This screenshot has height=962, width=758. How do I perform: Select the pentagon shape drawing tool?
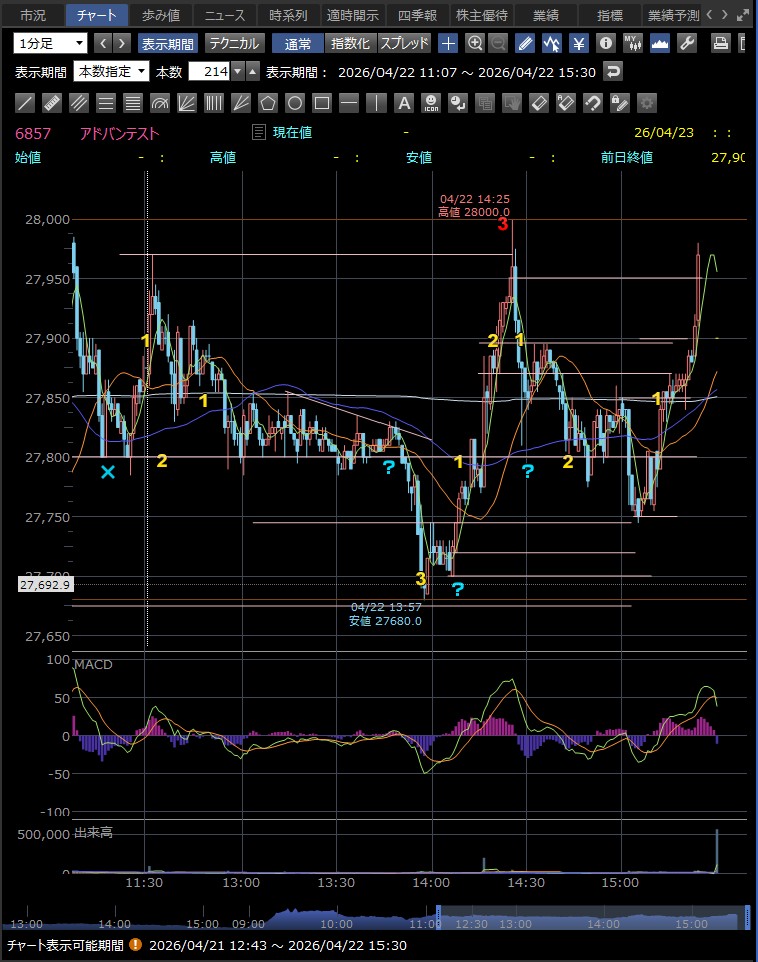pyautogui.click(x=267, y=103)
